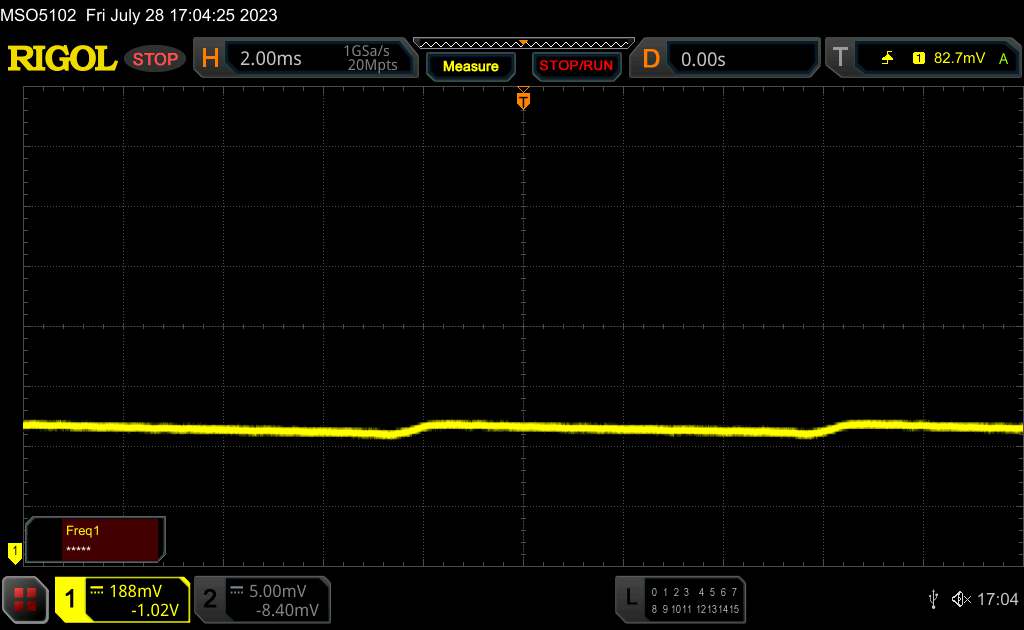Toggle channel 1 using its yellow badge
Image resolution: width=1024 pixels, height=630 pixels.
click(x=70, y=599)
